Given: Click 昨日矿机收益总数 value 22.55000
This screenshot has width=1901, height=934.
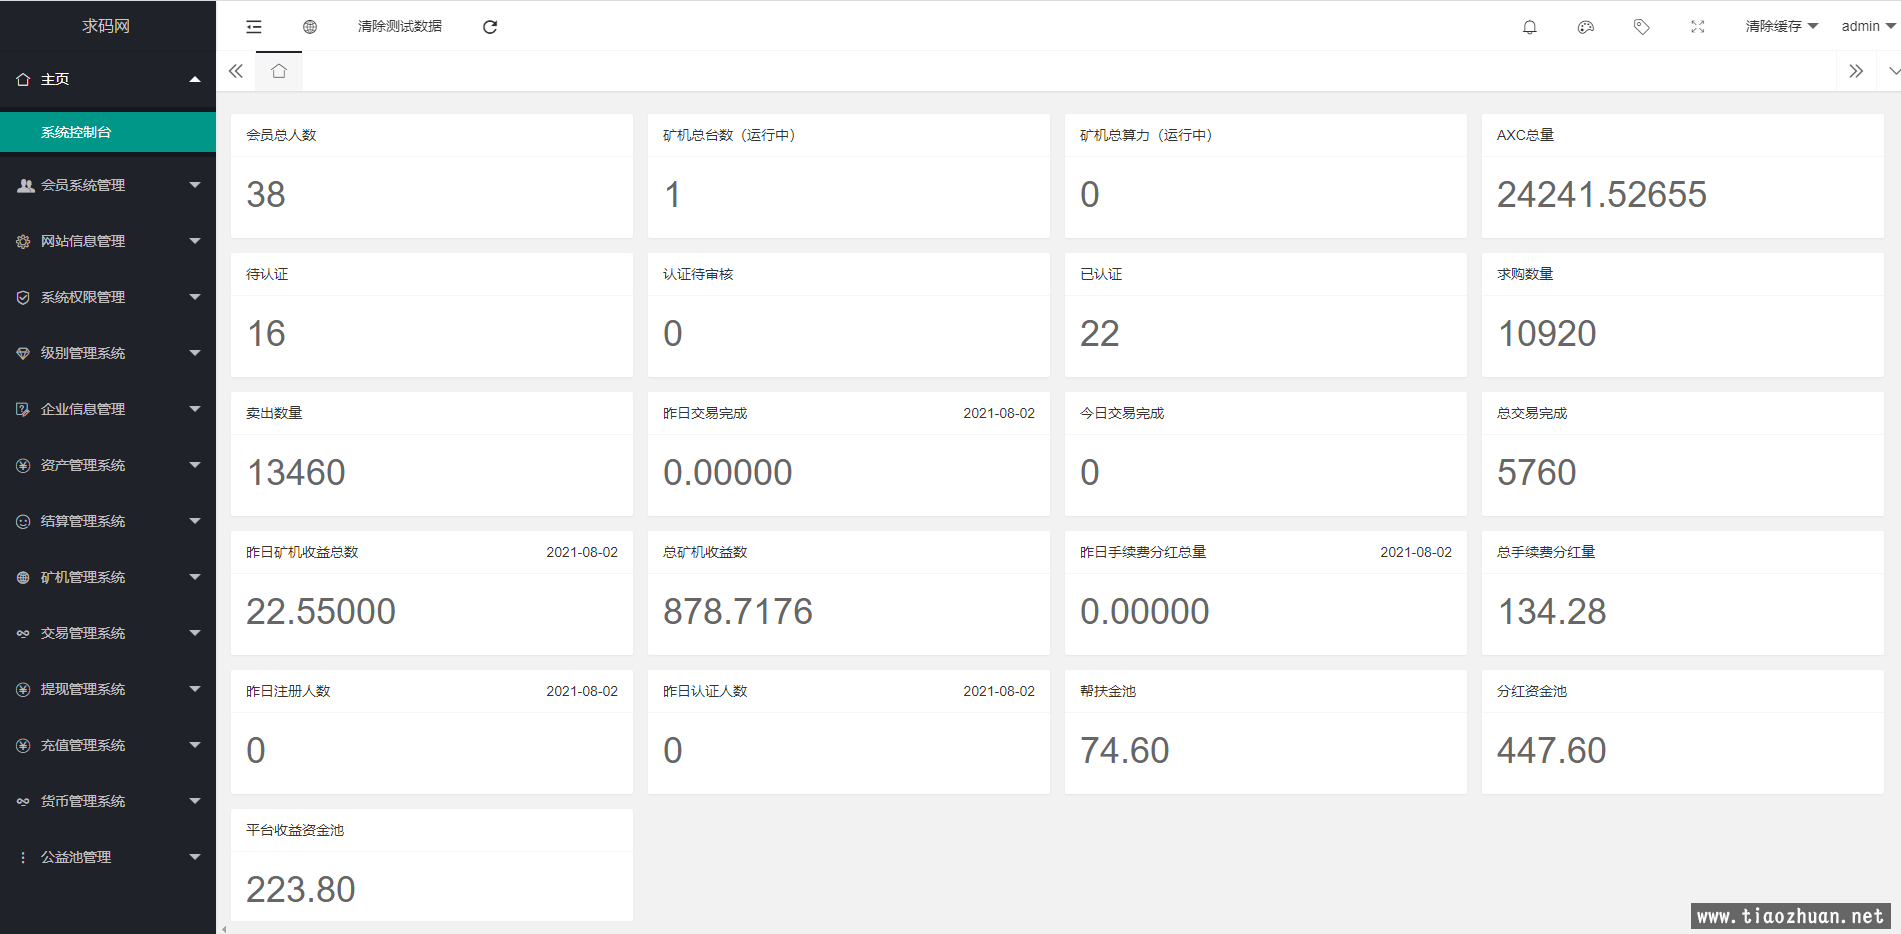Looking at the screenshot, I should pos(321,611).
